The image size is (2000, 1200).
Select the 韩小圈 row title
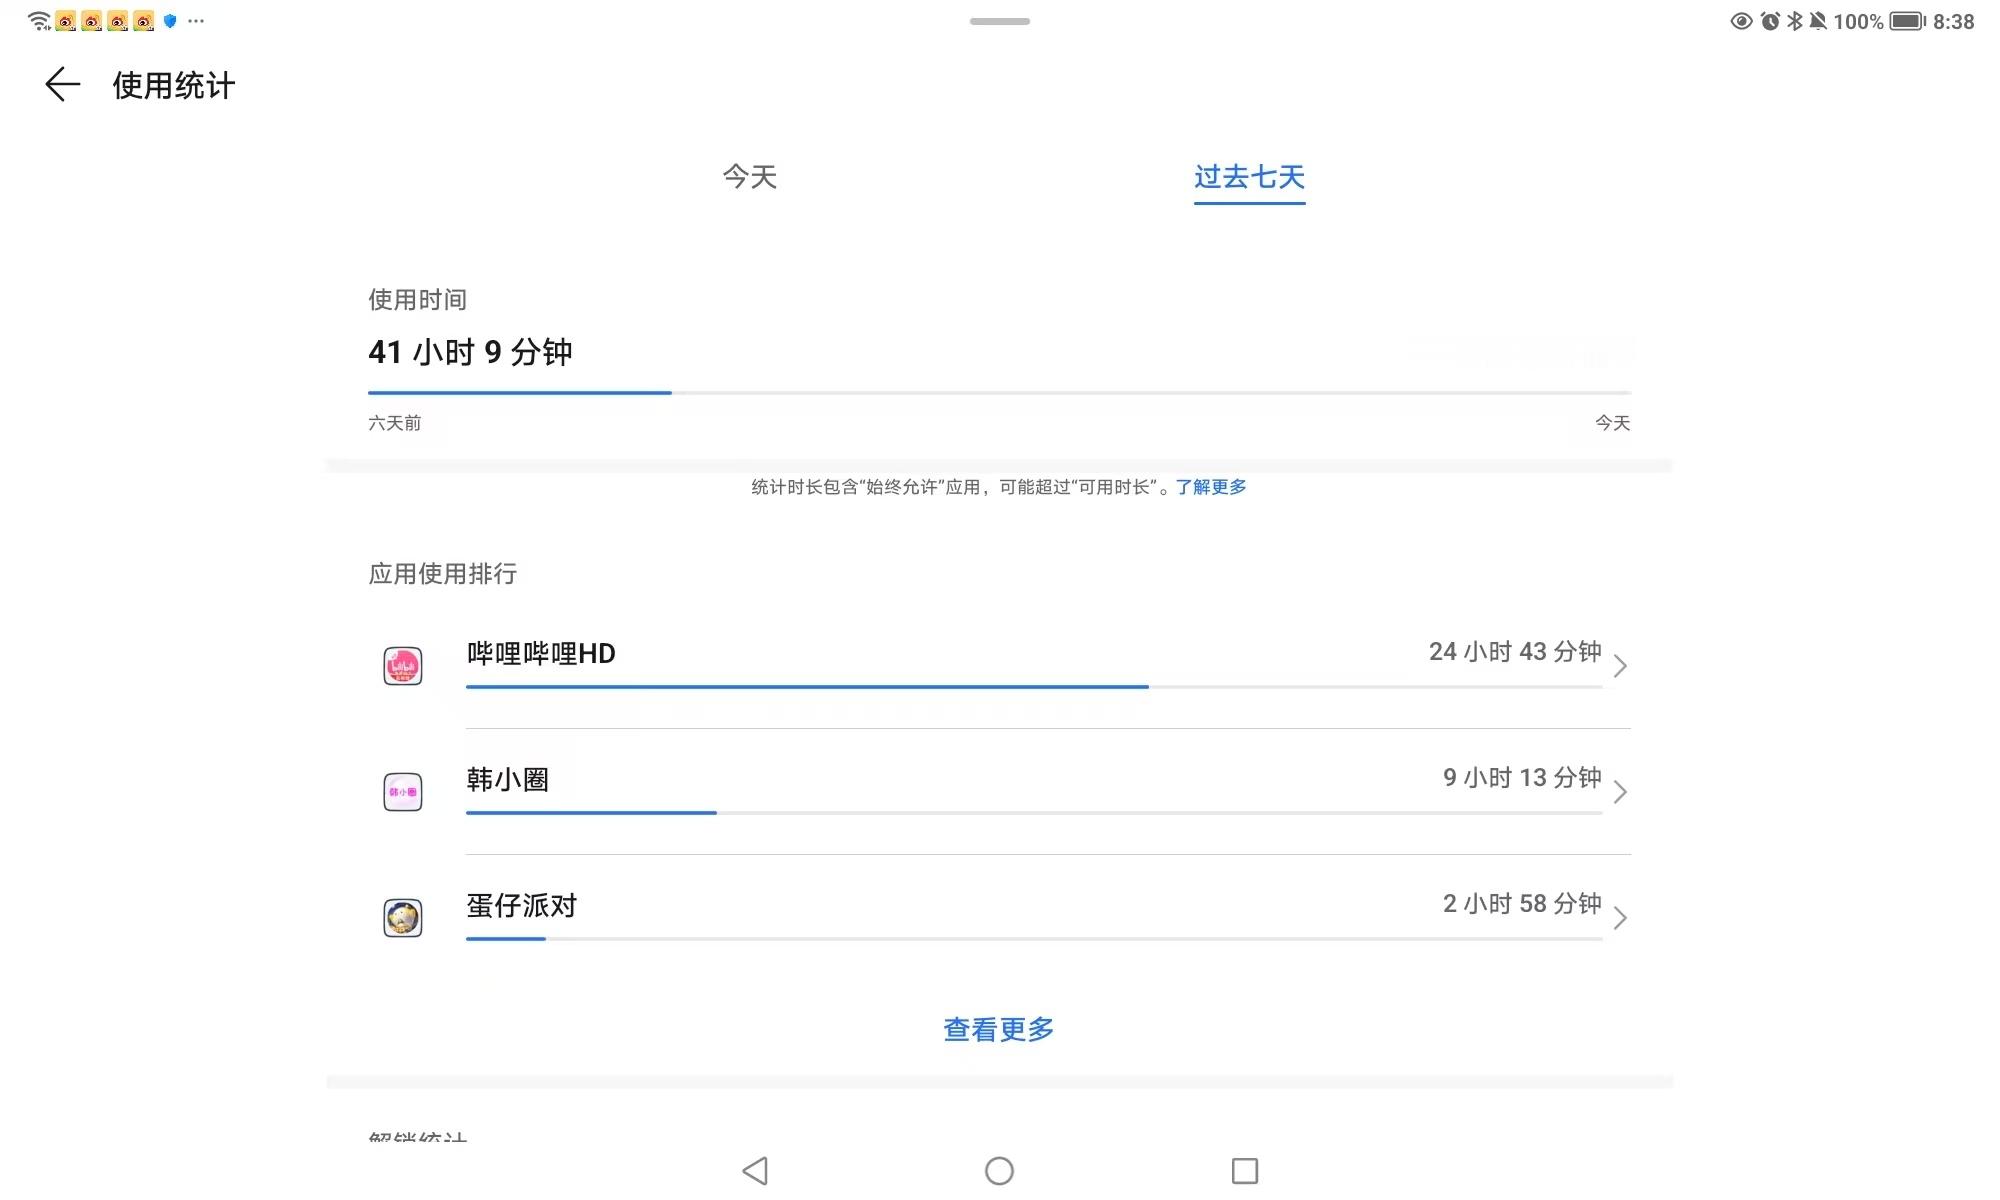coord(508,780)
